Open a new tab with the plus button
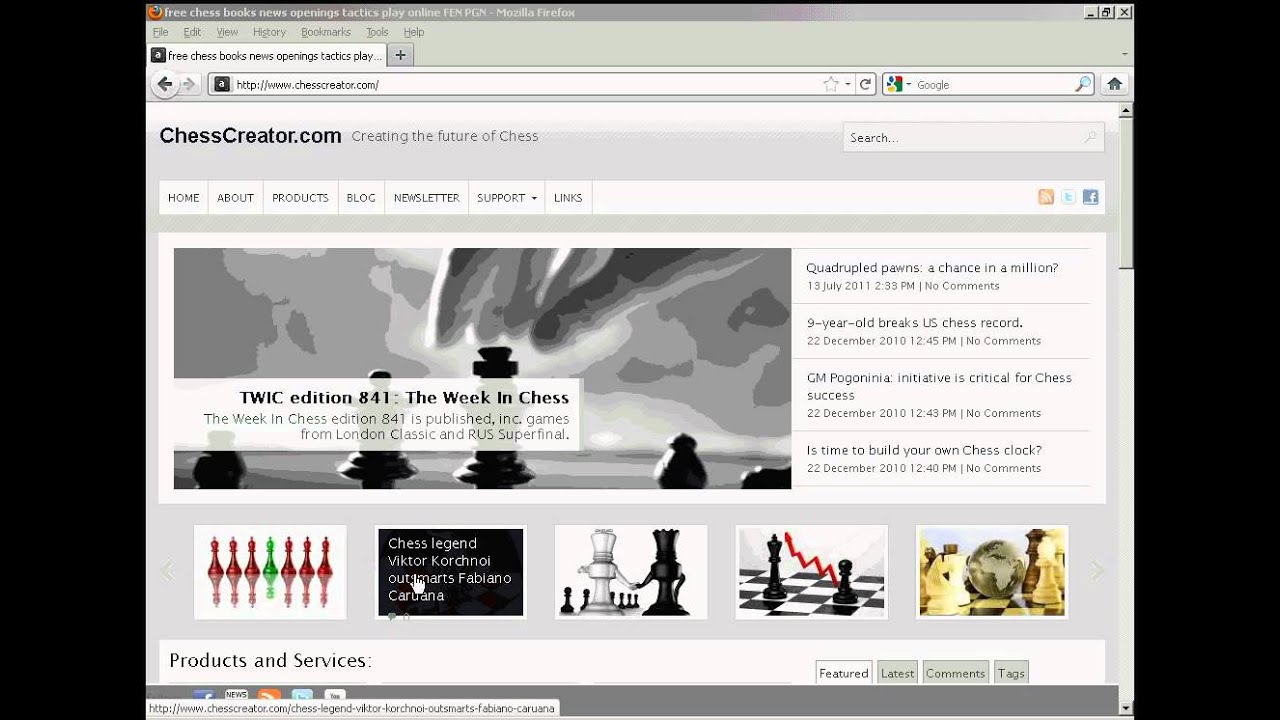Screen dimensions: 1280x720 click(400, 56)
